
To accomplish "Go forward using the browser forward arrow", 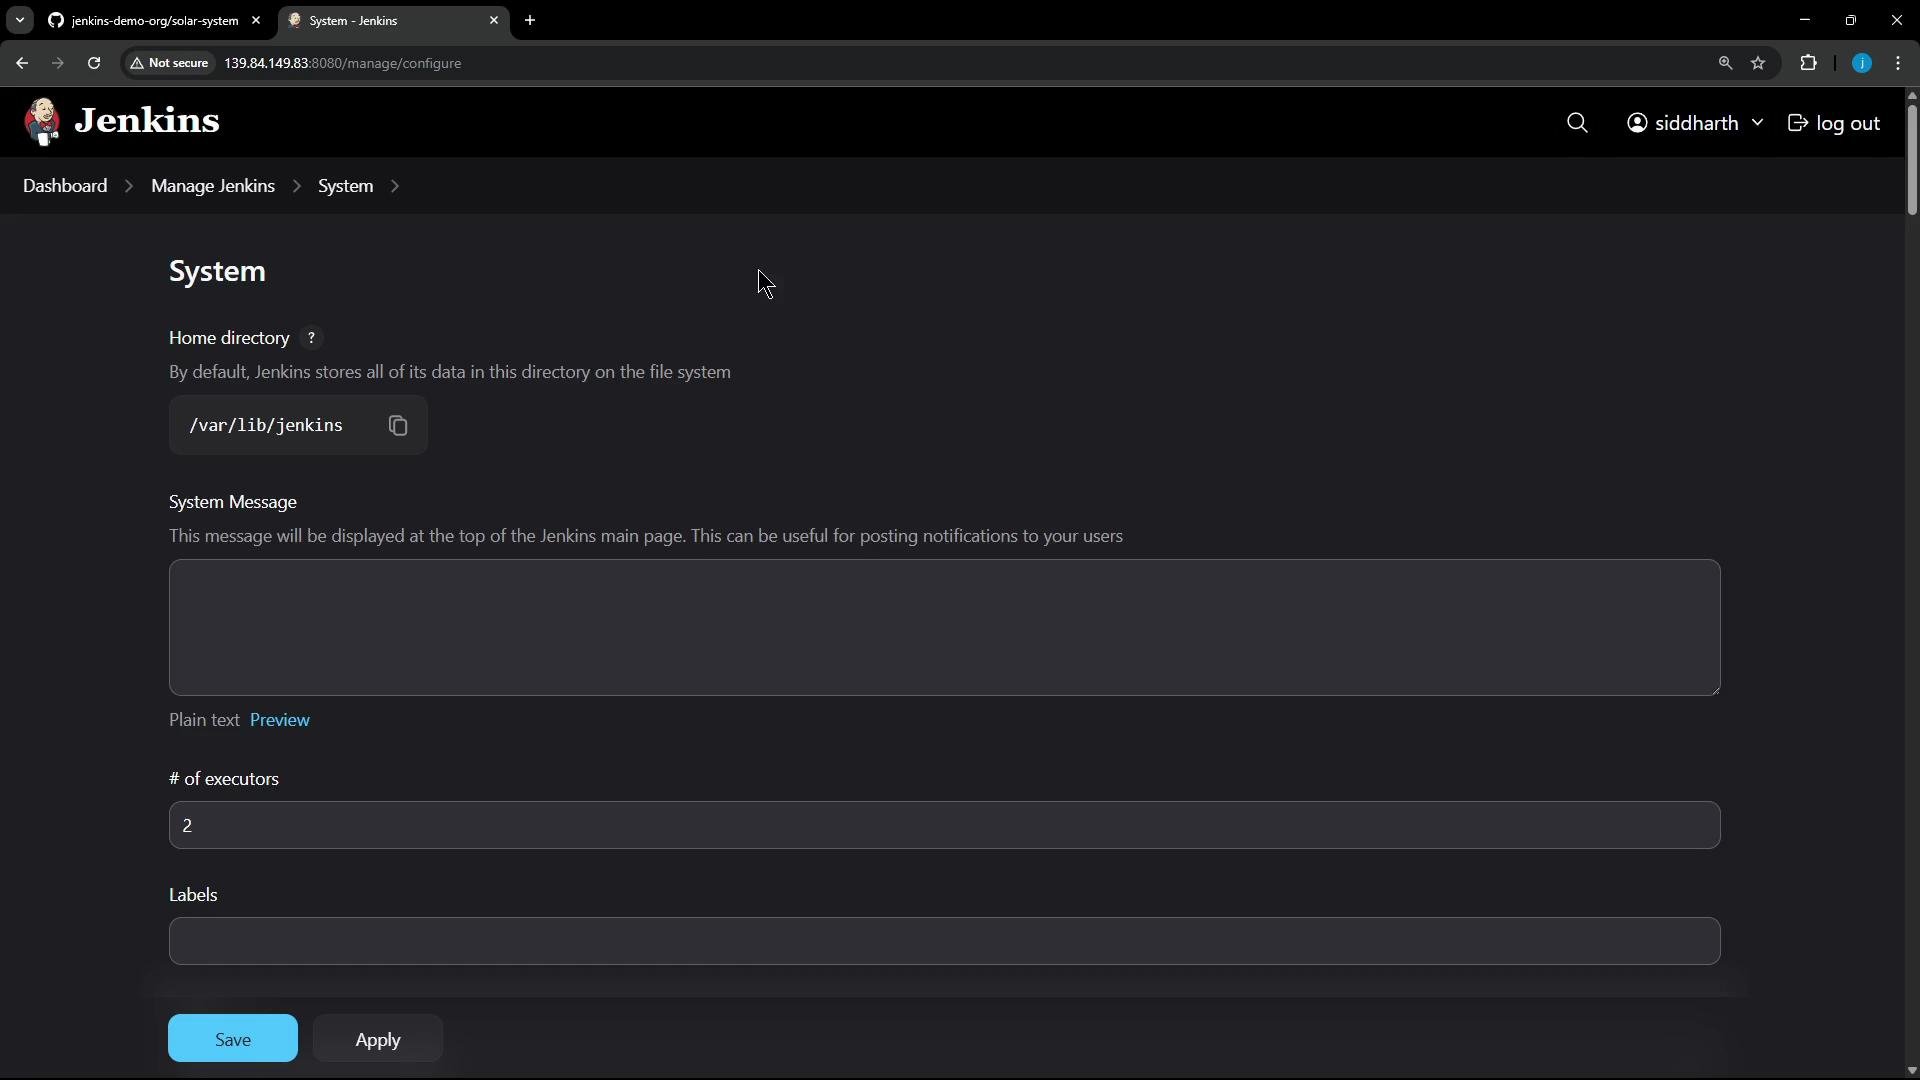I will pyautogui.click(x=58, y=63).
